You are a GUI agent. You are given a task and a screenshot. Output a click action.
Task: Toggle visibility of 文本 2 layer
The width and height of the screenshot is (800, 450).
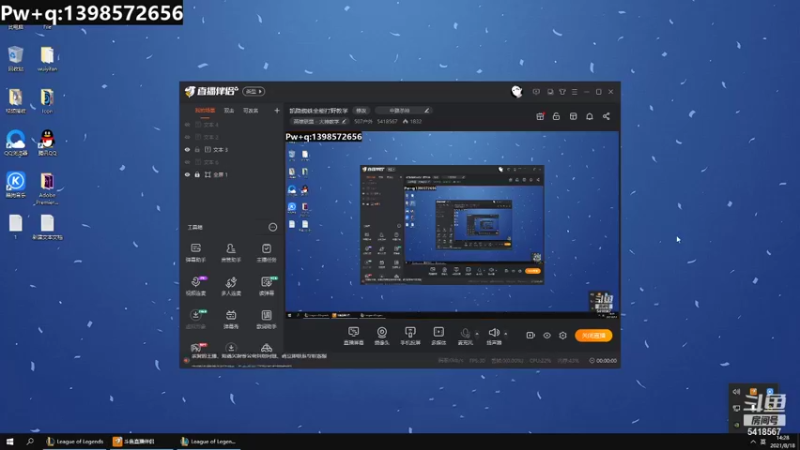tap(187, 137)
